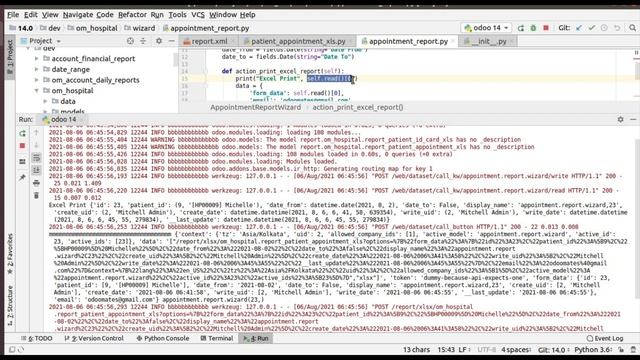The height and width of the screenshot is (360, 640).
Task: Select AppointmentReportWizard breadcrumb
Action: [x=256, y=107]
